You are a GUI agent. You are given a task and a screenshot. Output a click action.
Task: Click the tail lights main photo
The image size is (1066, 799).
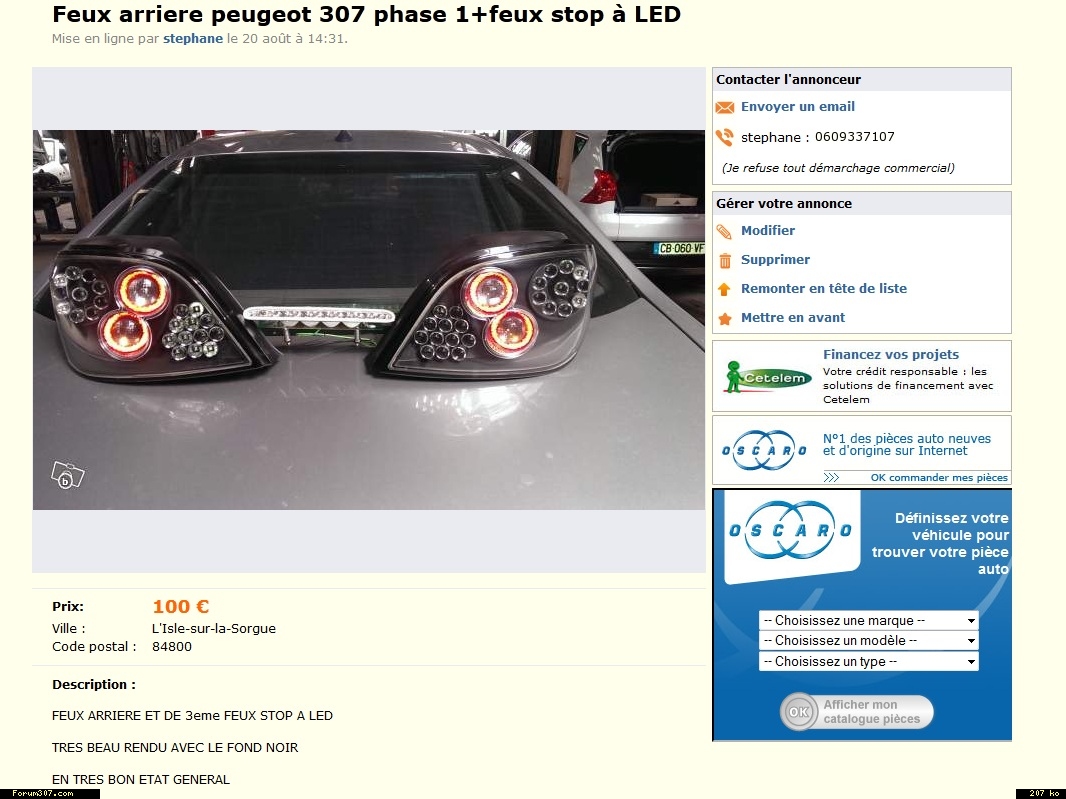click(369, 320)
